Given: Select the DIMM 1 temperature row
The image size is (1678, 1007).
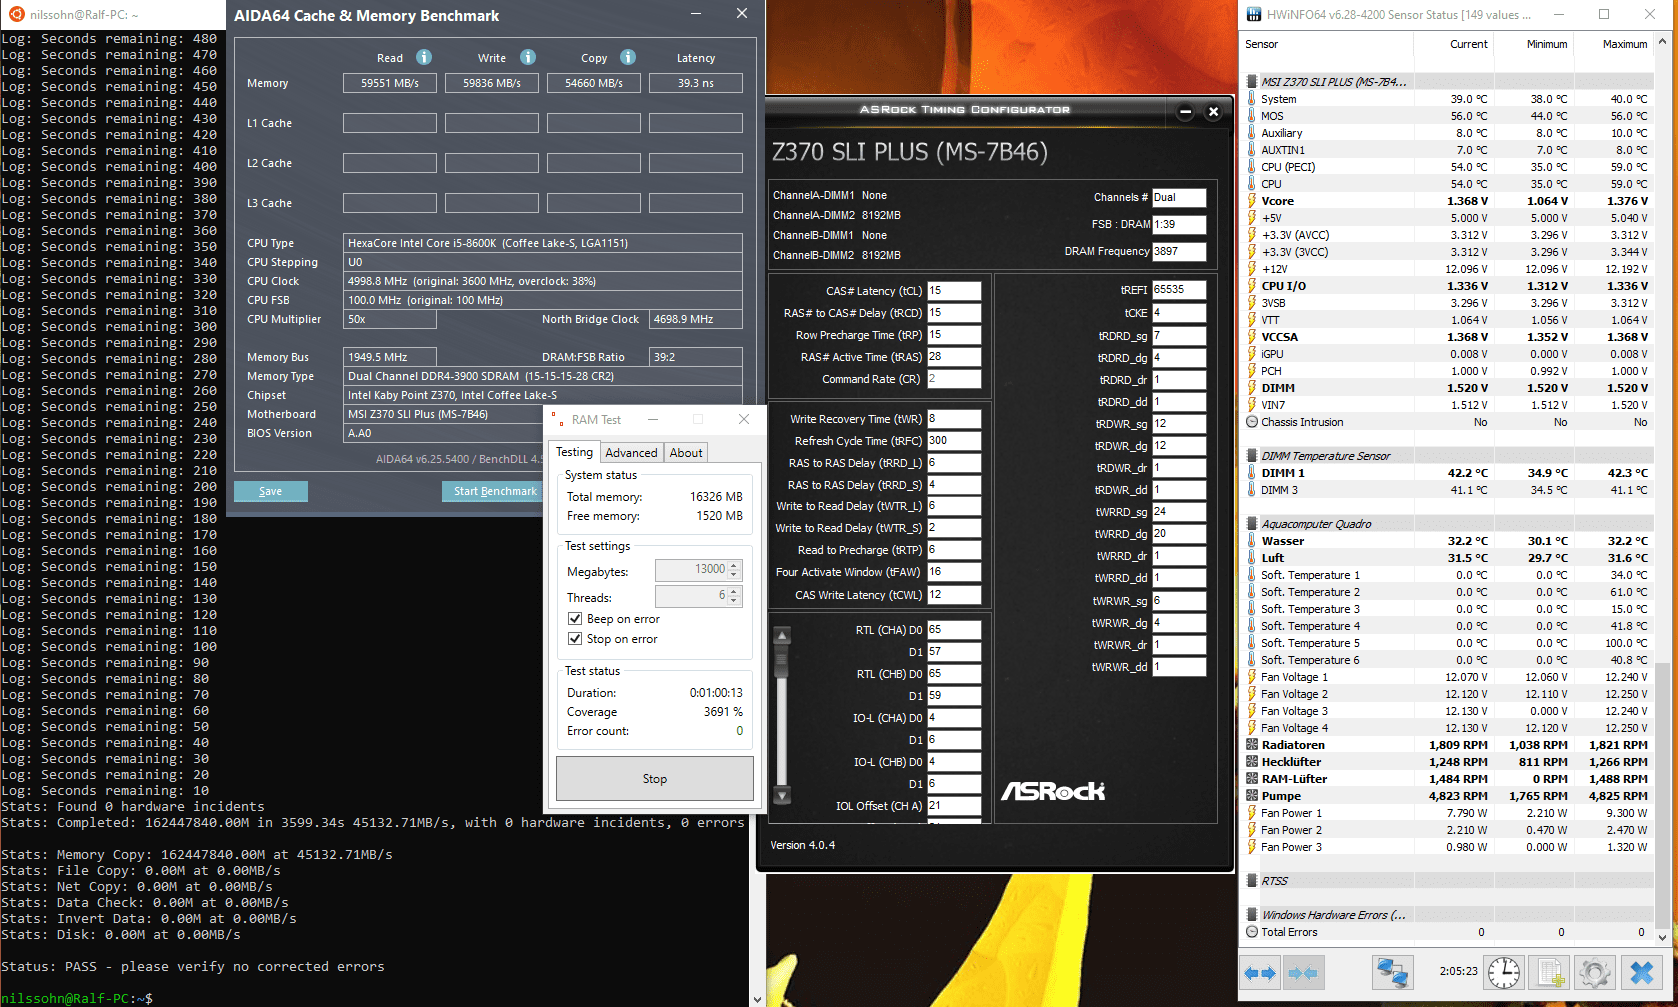Looking at the screenshot, I should click(x=1448, y=473).
